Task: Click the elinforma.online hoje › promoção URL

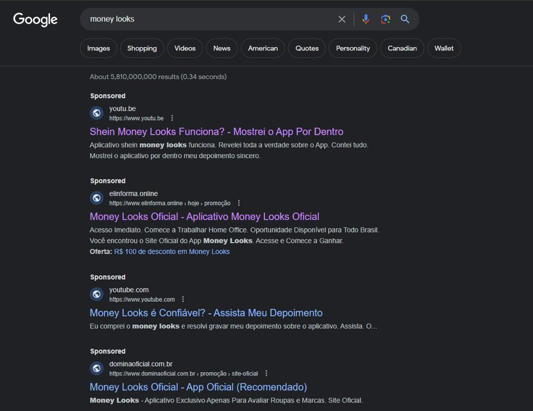Action: pos(170,203)
